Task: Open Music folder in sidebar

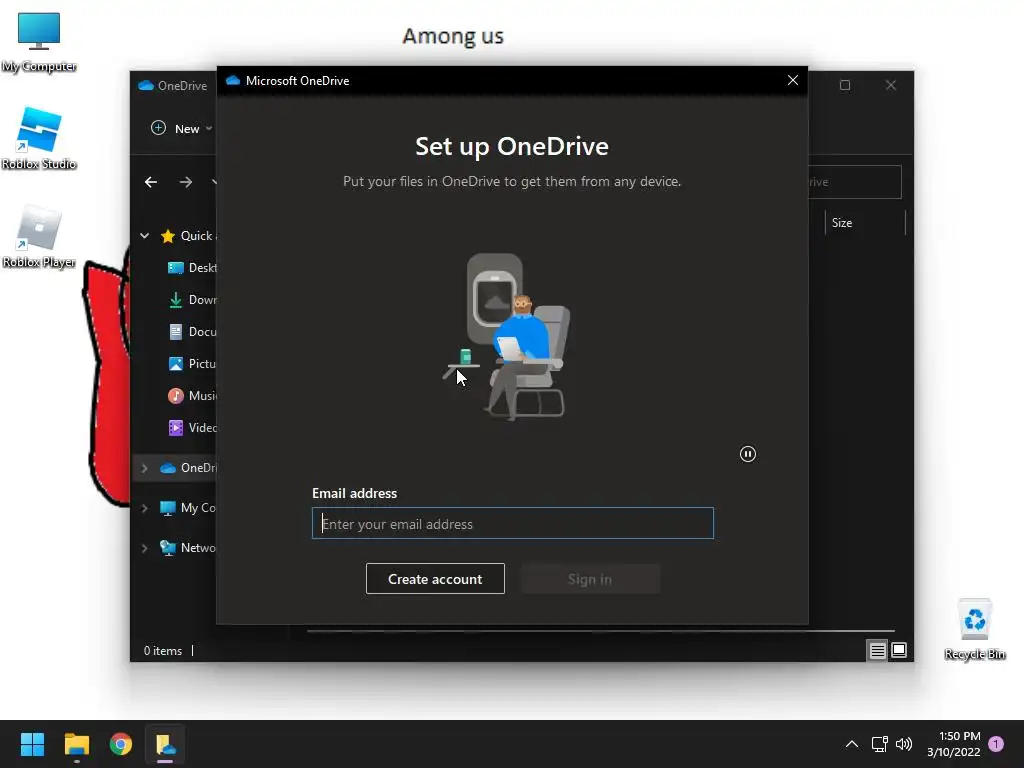Action: point(192,396)
